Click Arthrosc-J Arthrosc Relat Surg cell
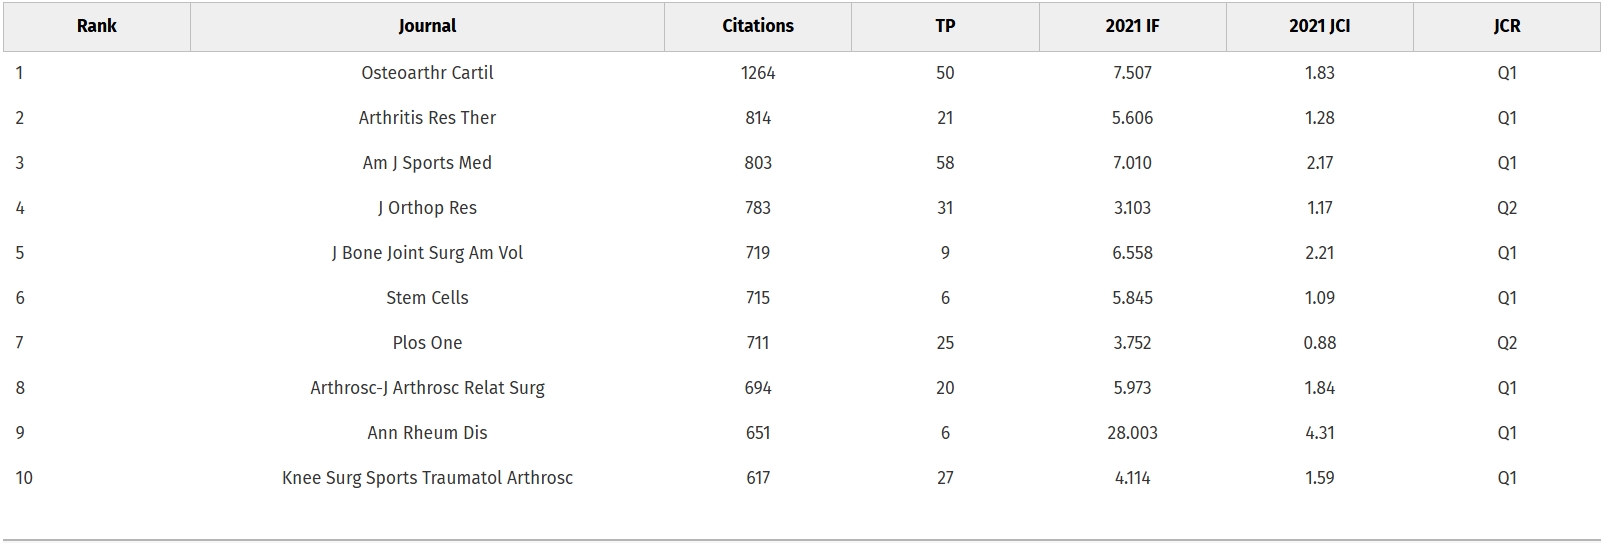Screen dimensions: 1603x543 click(x=427, y=388)
